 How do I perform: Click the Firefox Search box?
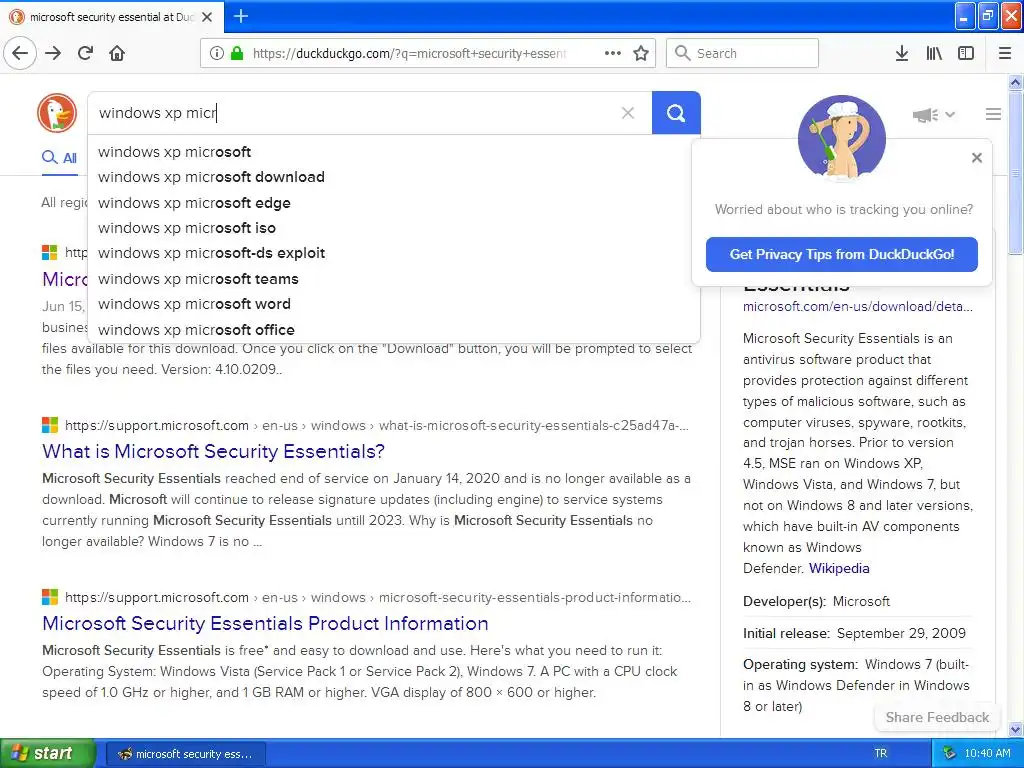point(742,53)
